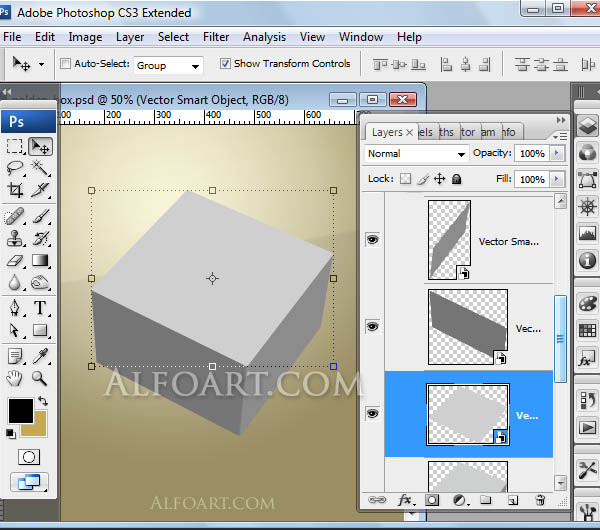The image size is (600, 530).
Task: Open the Normal blend mode dropdown
Action: click(x=416, y=153)
